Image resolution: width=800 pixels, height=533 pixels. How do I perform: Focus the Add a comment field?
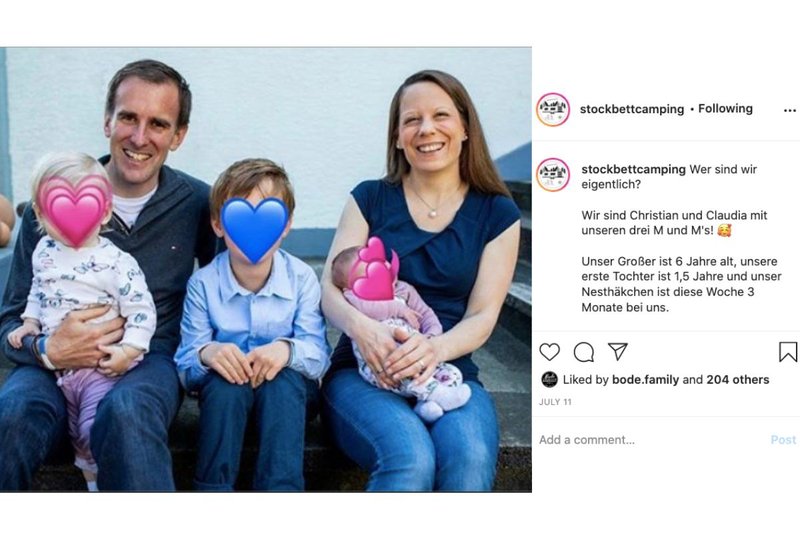(653, 440)
